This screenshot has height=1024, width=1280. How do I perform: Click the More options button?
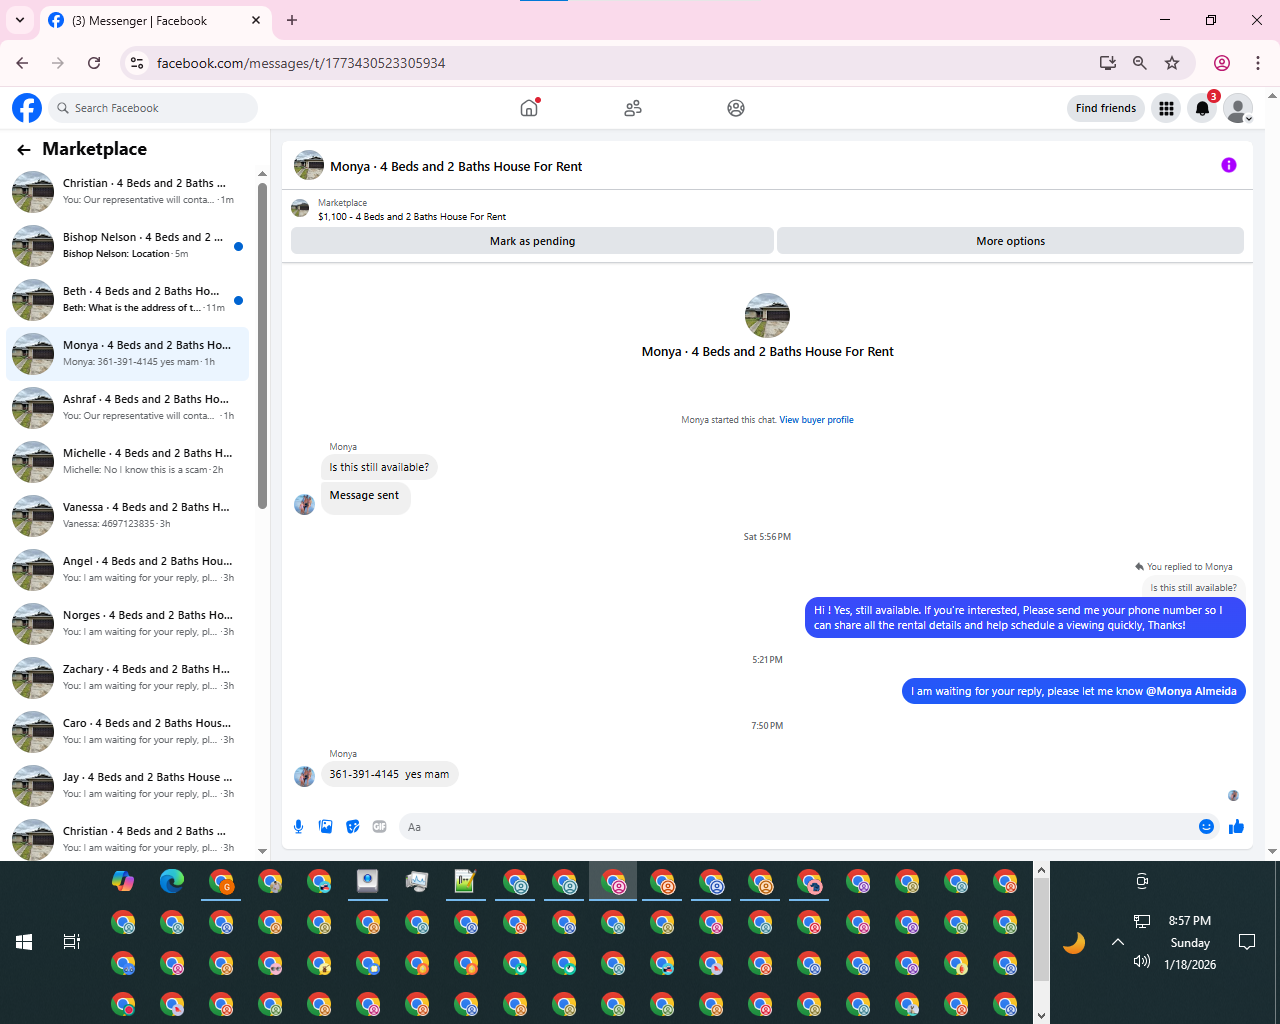(1010, 241)
